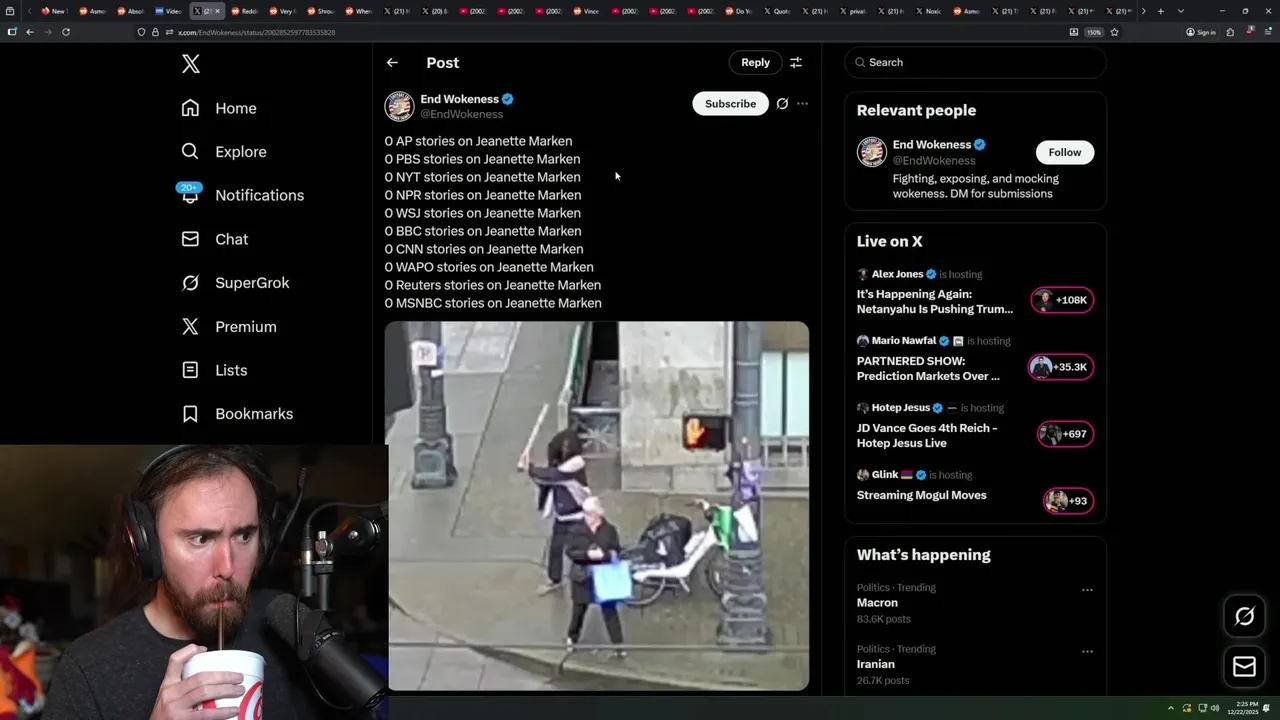
Task: Click browser Sign in button
Action: point(1200,32)
